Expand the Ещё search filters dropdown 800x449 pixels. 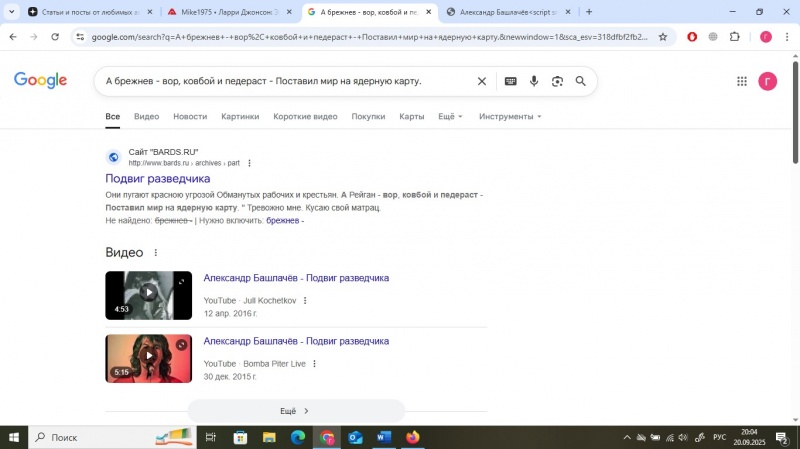450,116
